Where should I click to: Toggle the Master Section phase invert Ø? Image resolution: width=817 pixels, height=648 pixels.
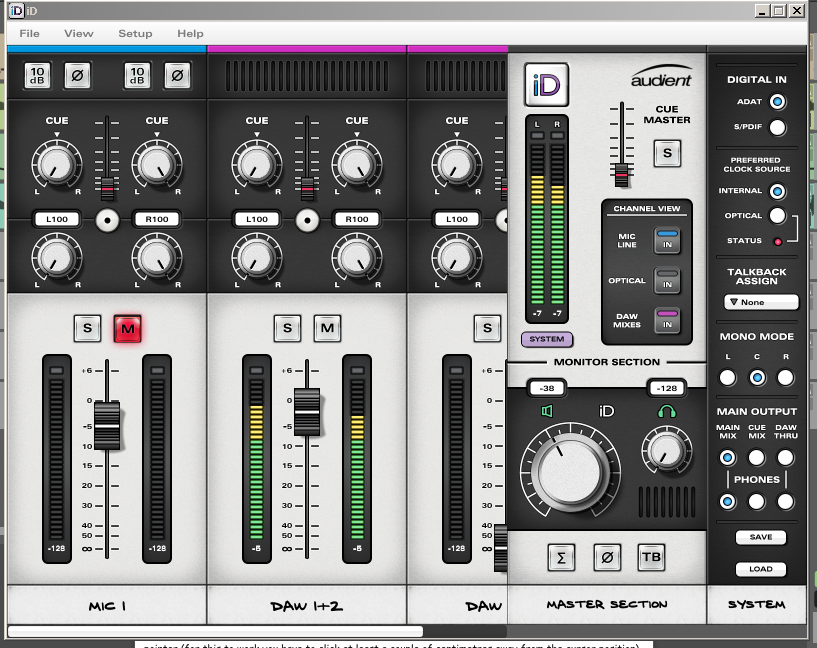[x=607, y=557]
